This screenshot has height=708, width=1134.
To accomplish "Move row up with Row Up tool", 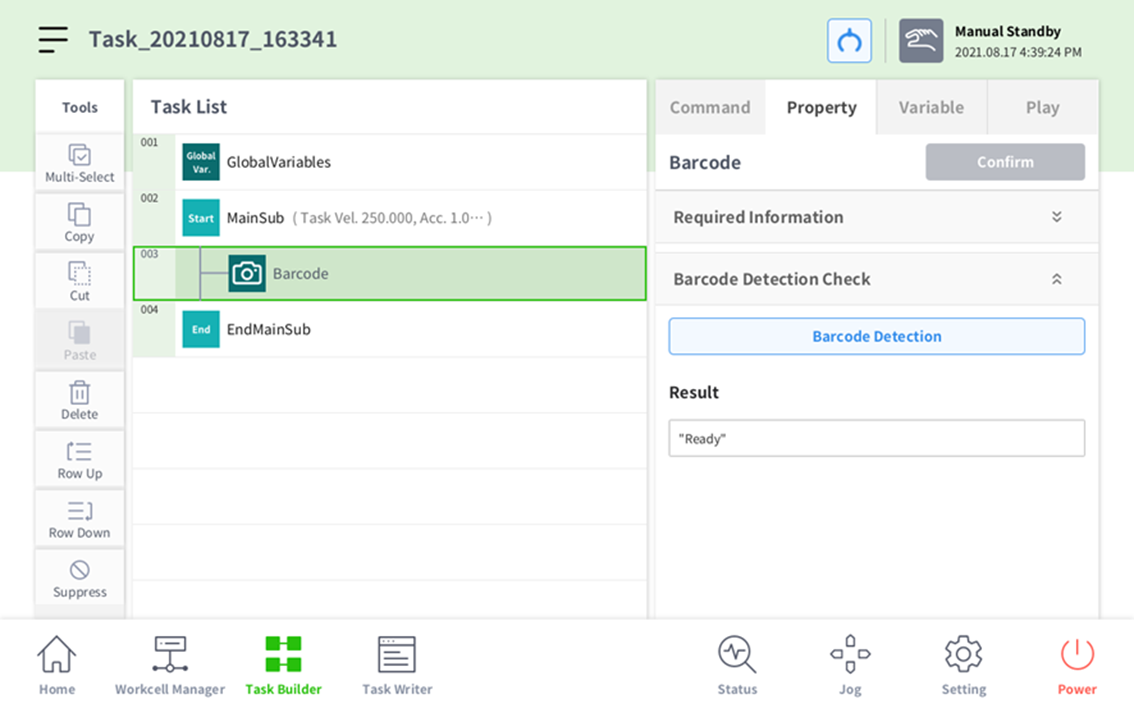I will (x=80, y=459).
